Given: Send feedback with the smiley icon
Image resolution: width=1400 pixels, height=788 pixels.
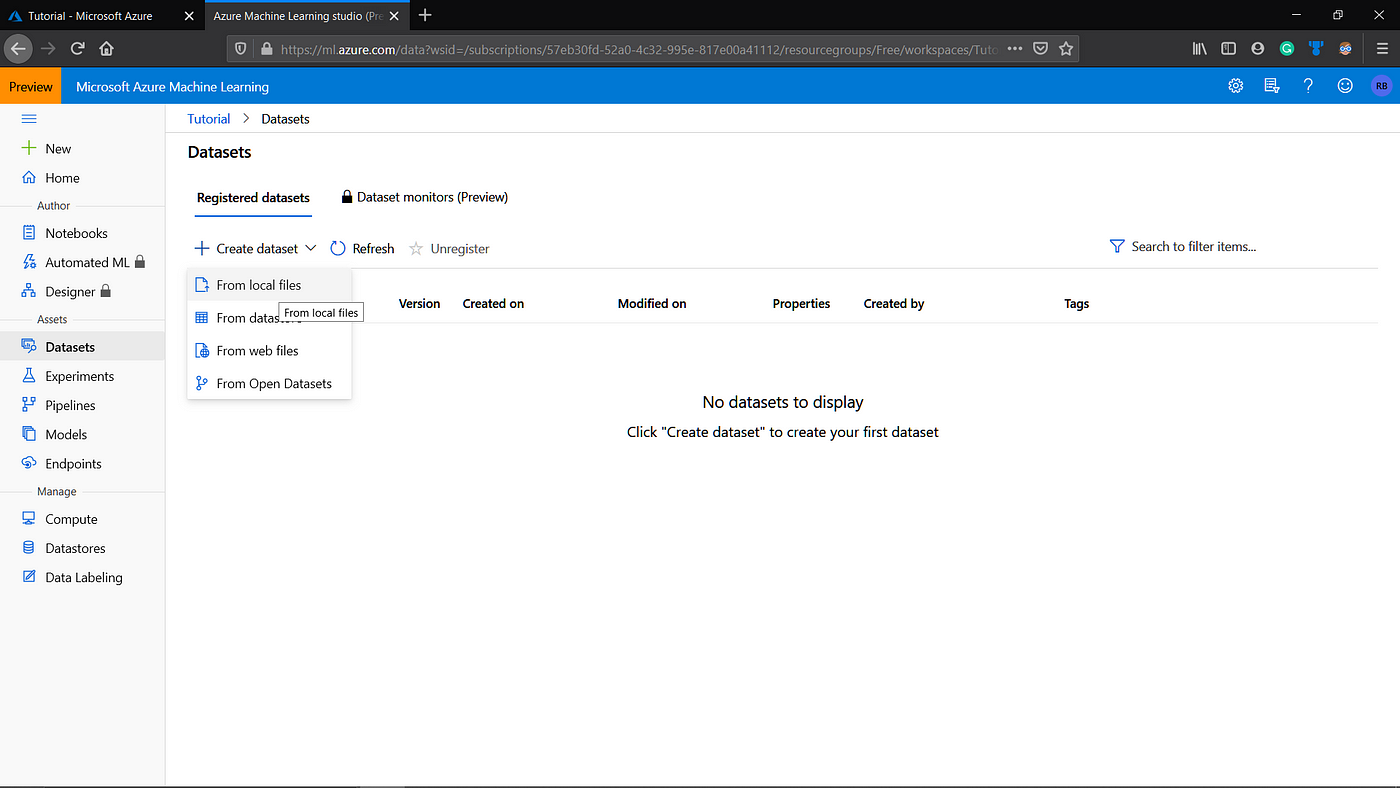Looking at the screenshot, I should coord(1345,86).
